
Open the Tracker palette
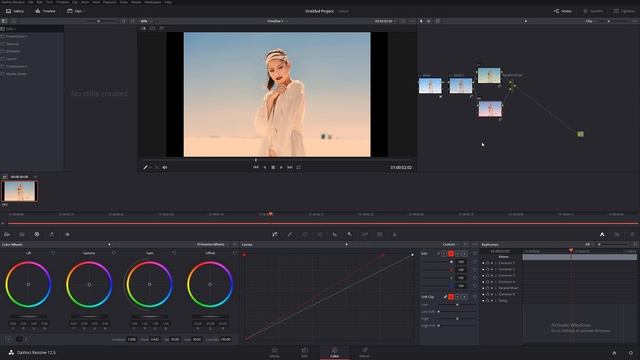[320, 234]
